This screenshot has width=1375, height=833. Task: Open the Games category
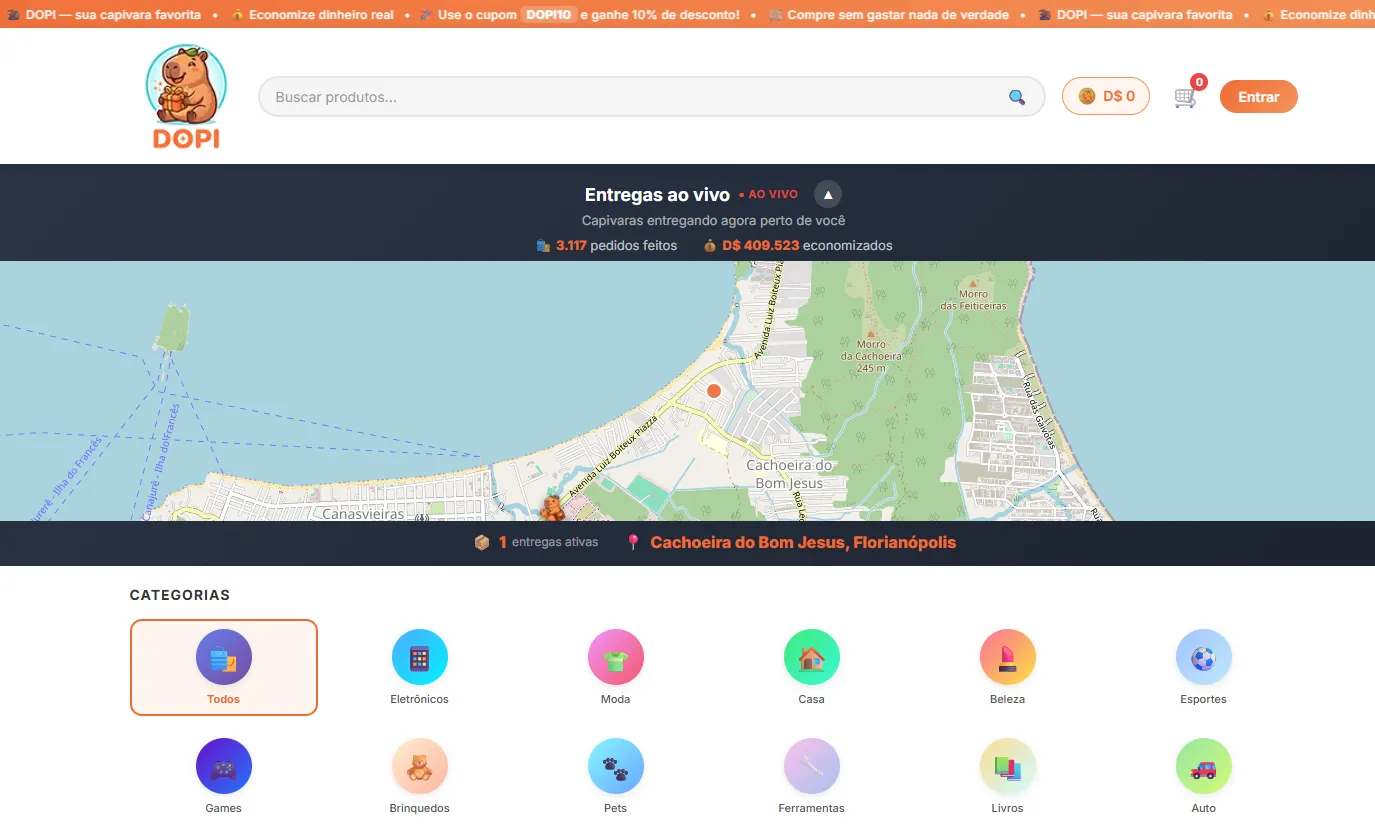click(x=224, y=776)
